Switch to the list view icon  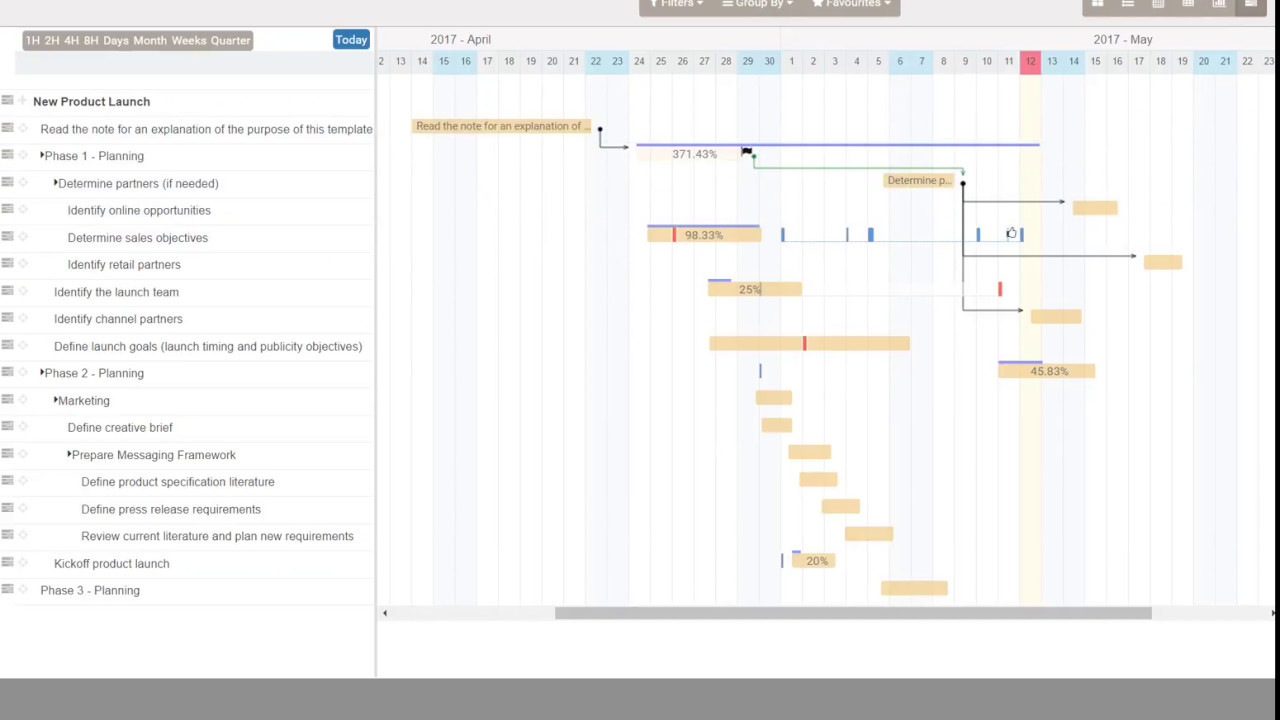pyautogui.click(x=1128, y=4)
